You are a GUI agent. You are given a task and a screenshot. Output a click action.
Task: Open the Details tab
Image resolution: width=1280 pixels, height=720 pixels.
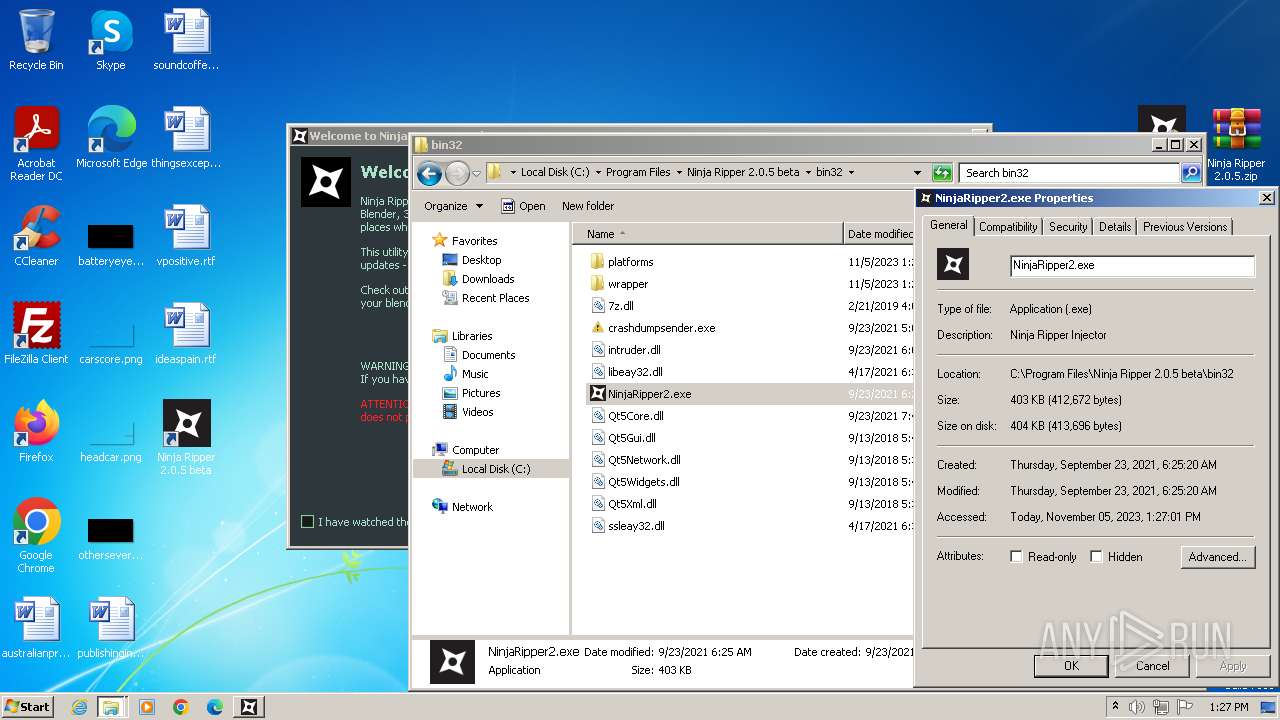1115,227
